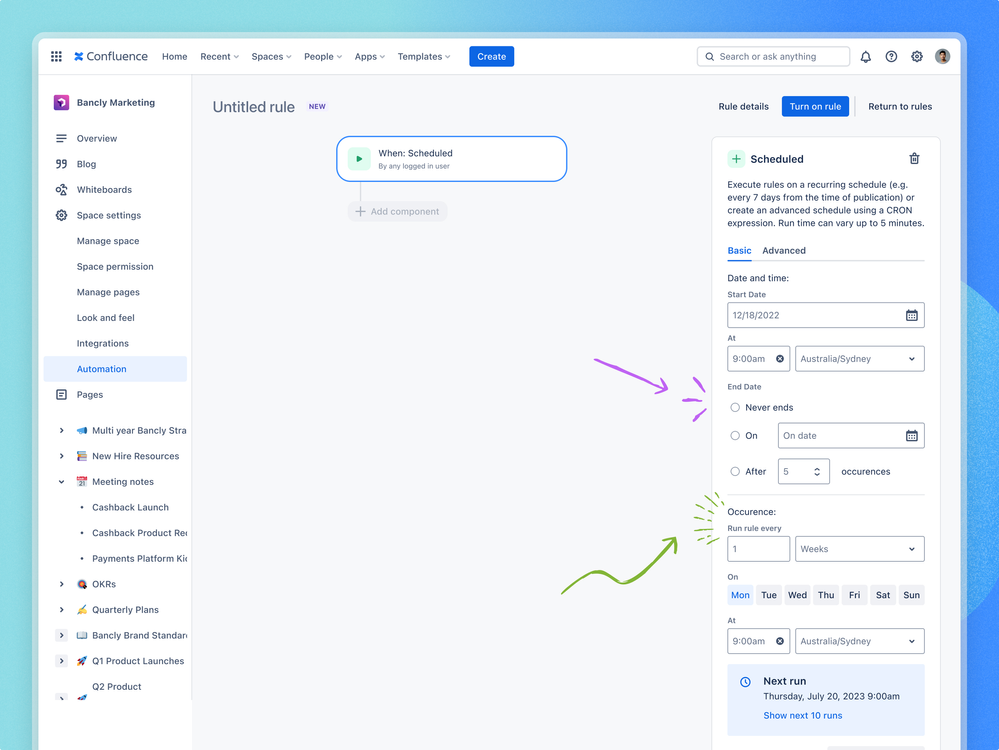Open Automation in sidebar
This screenshot has height=750, width=999.
tap(115, 369)
